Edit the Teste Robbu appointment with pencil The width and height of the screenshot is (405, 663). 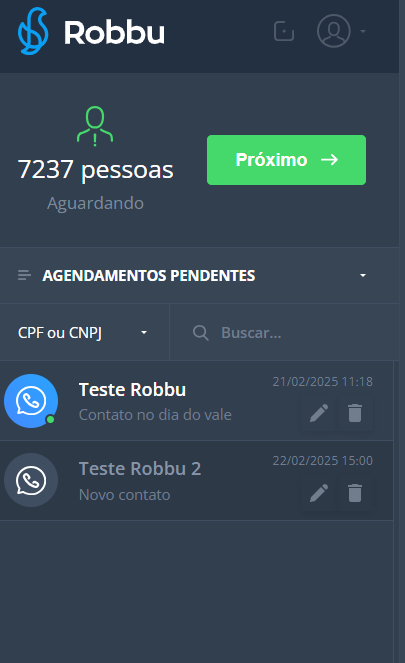(319, 413)
